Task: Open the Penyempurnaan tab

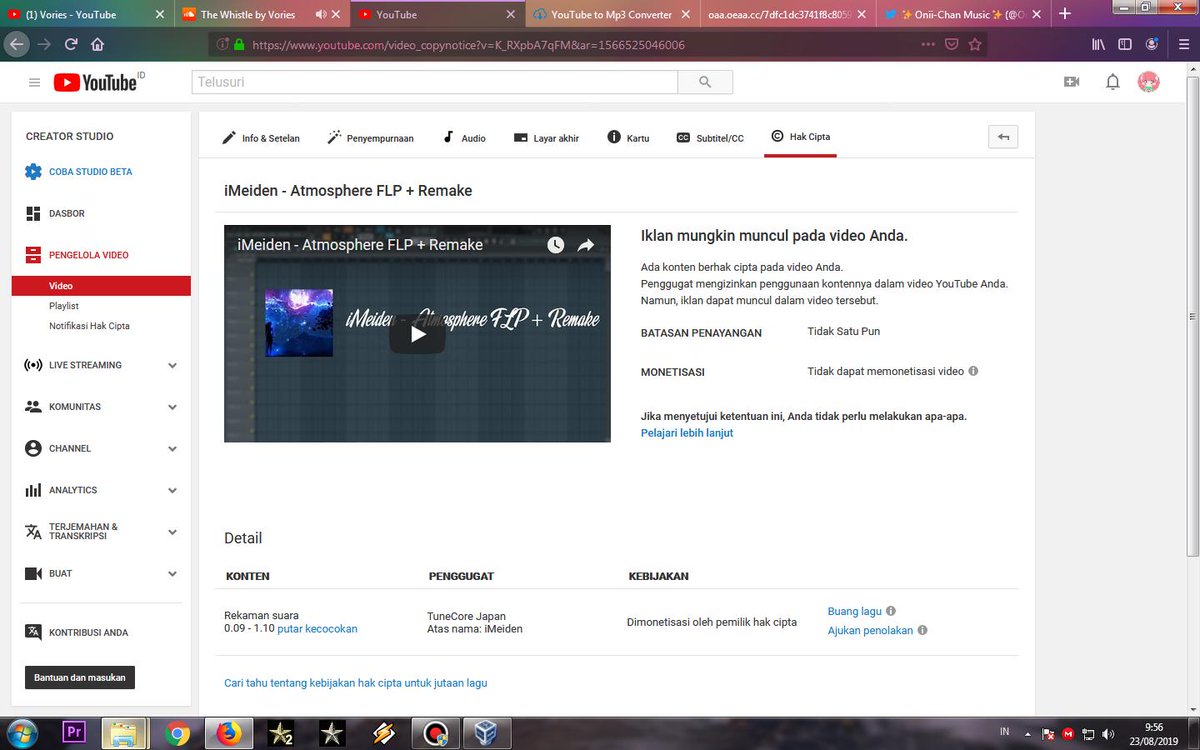Action: point(370,138)
